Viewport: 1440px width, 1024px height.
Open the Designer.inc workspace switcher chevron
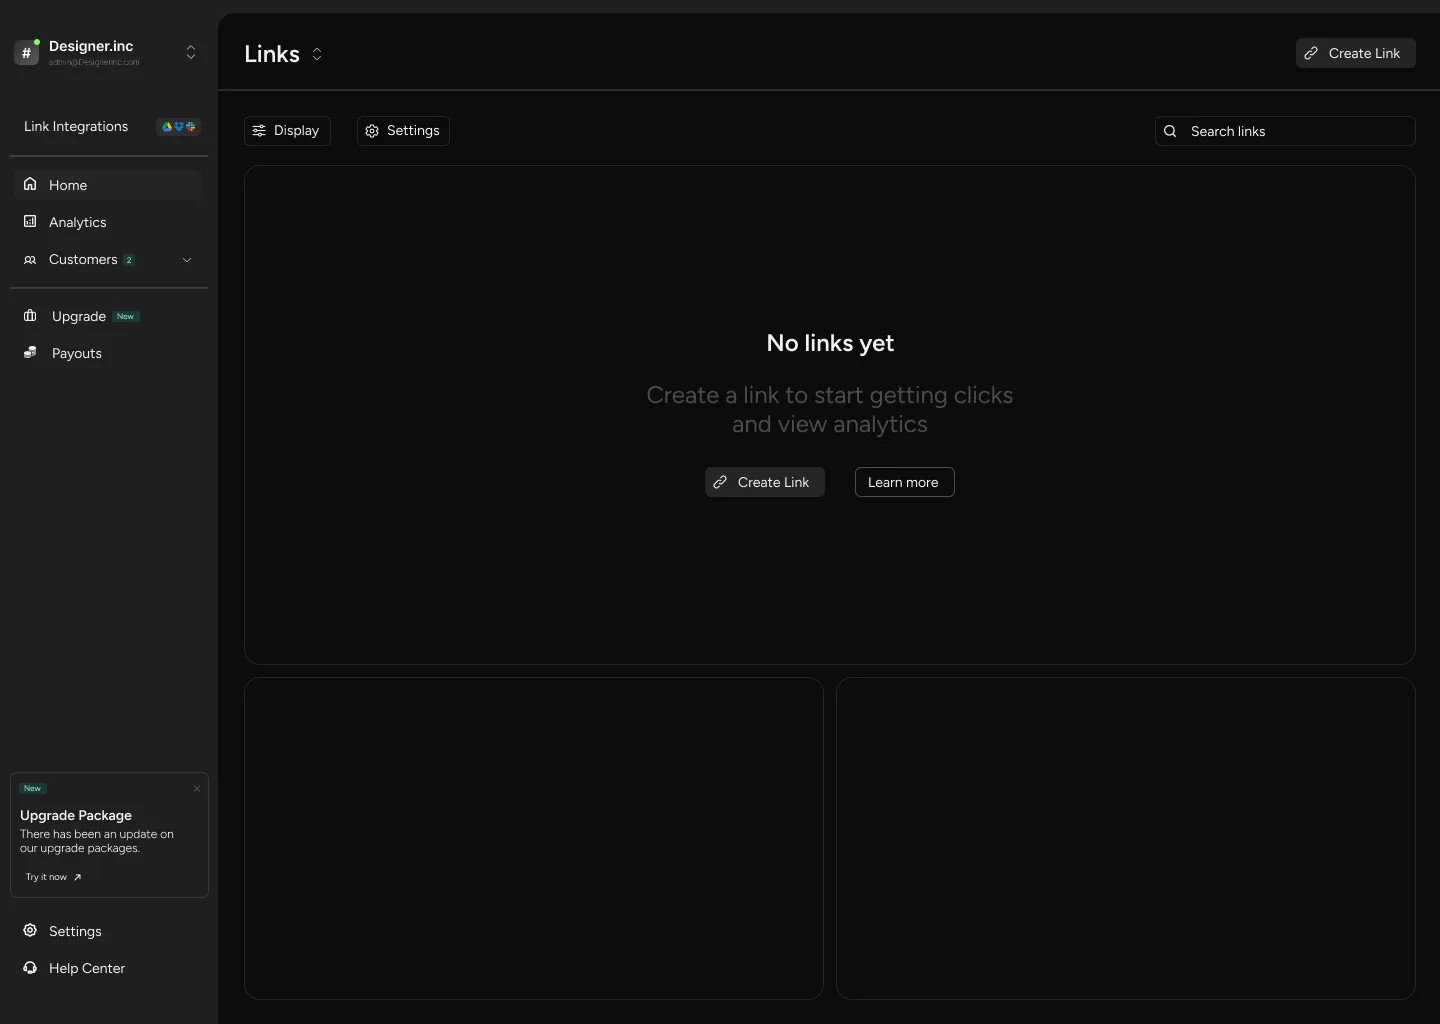[191, 53]
